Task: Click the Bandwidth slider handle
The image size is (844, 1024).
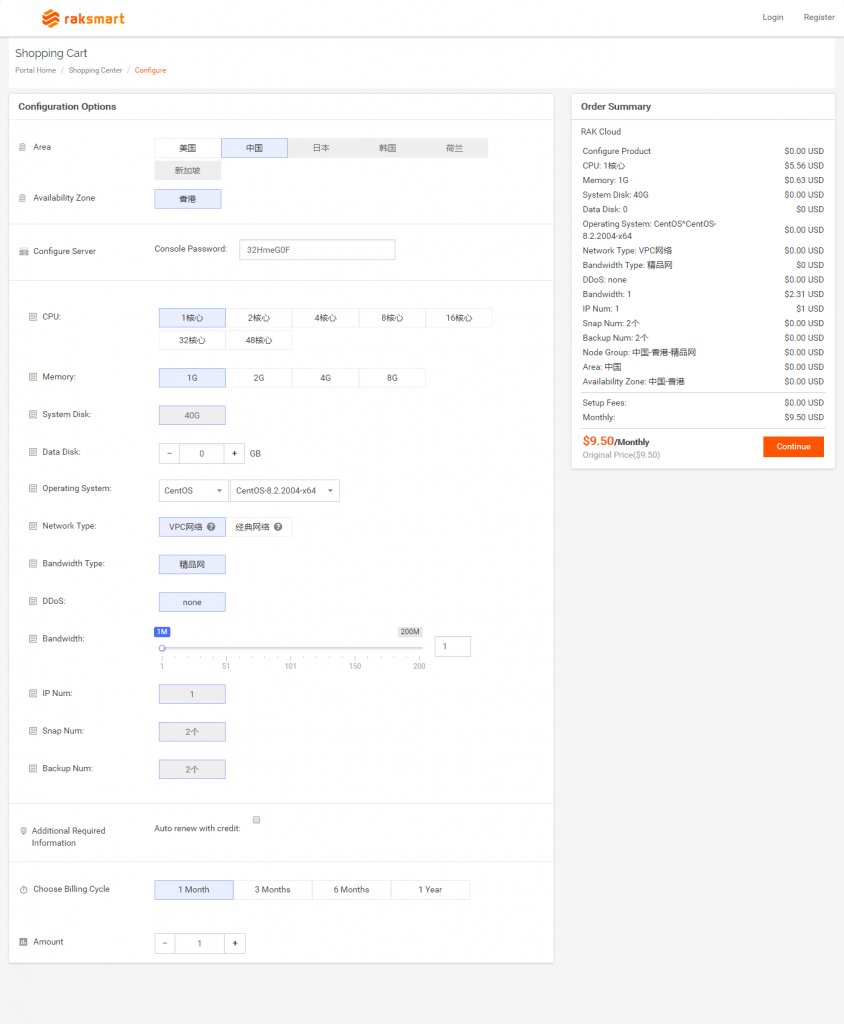Action: [x=162, y=648]
